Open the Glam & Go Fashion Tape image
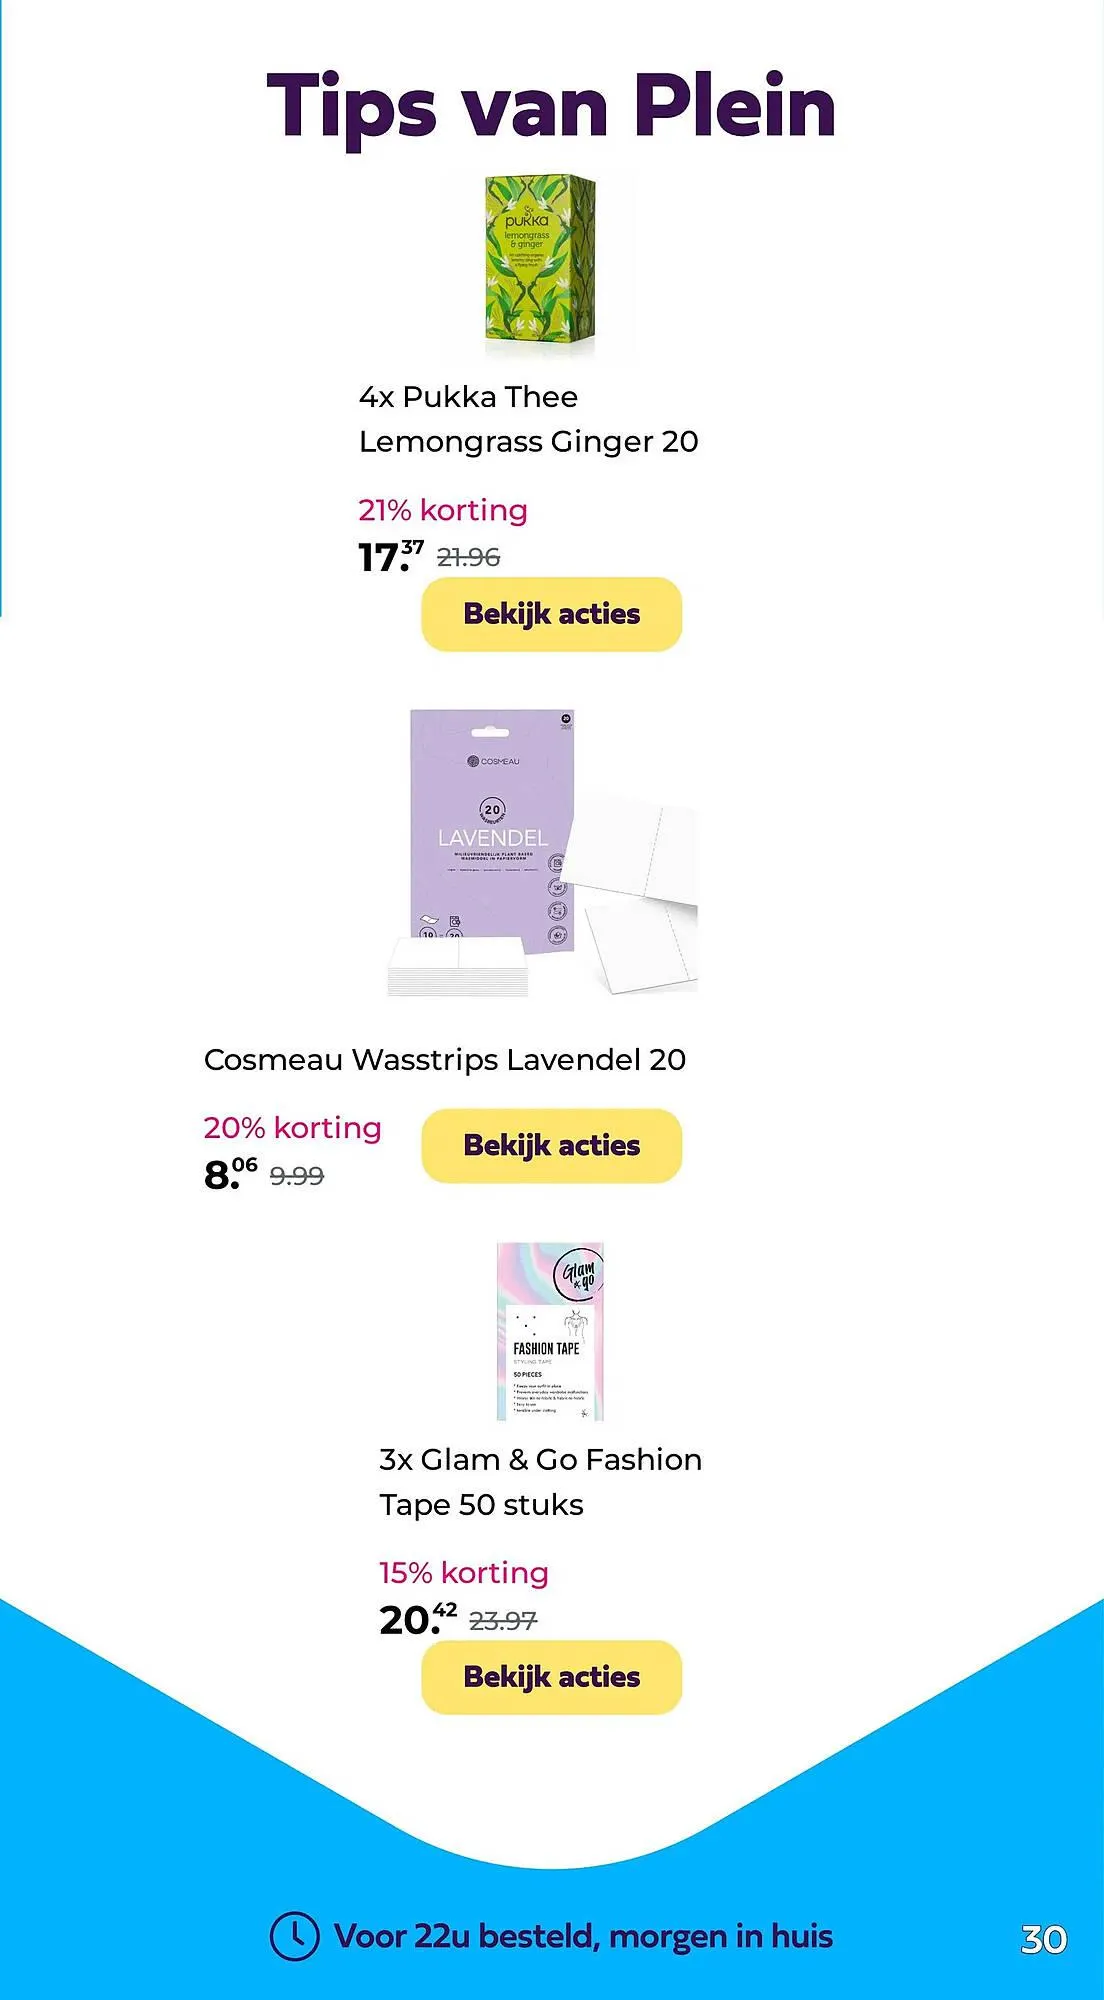The height and width of the screenshot is (2000, 1104). point(550,1331)
